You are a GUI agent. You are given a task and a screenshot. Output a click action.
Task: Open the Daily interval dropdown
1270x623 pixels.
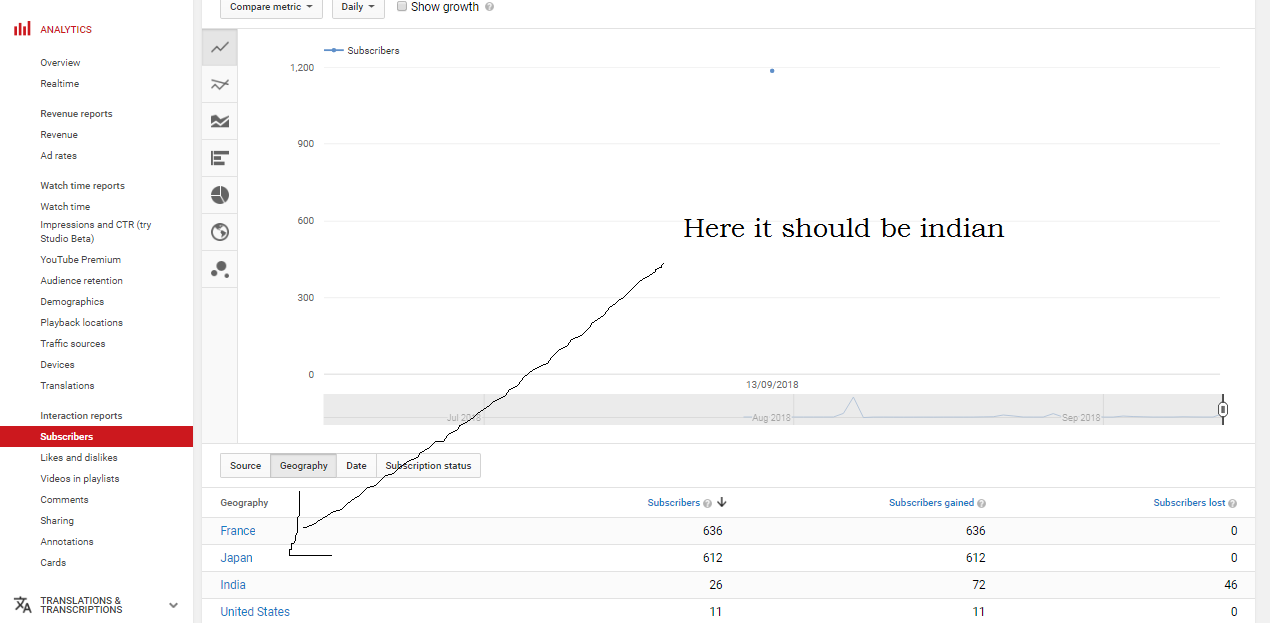point(358,7)
